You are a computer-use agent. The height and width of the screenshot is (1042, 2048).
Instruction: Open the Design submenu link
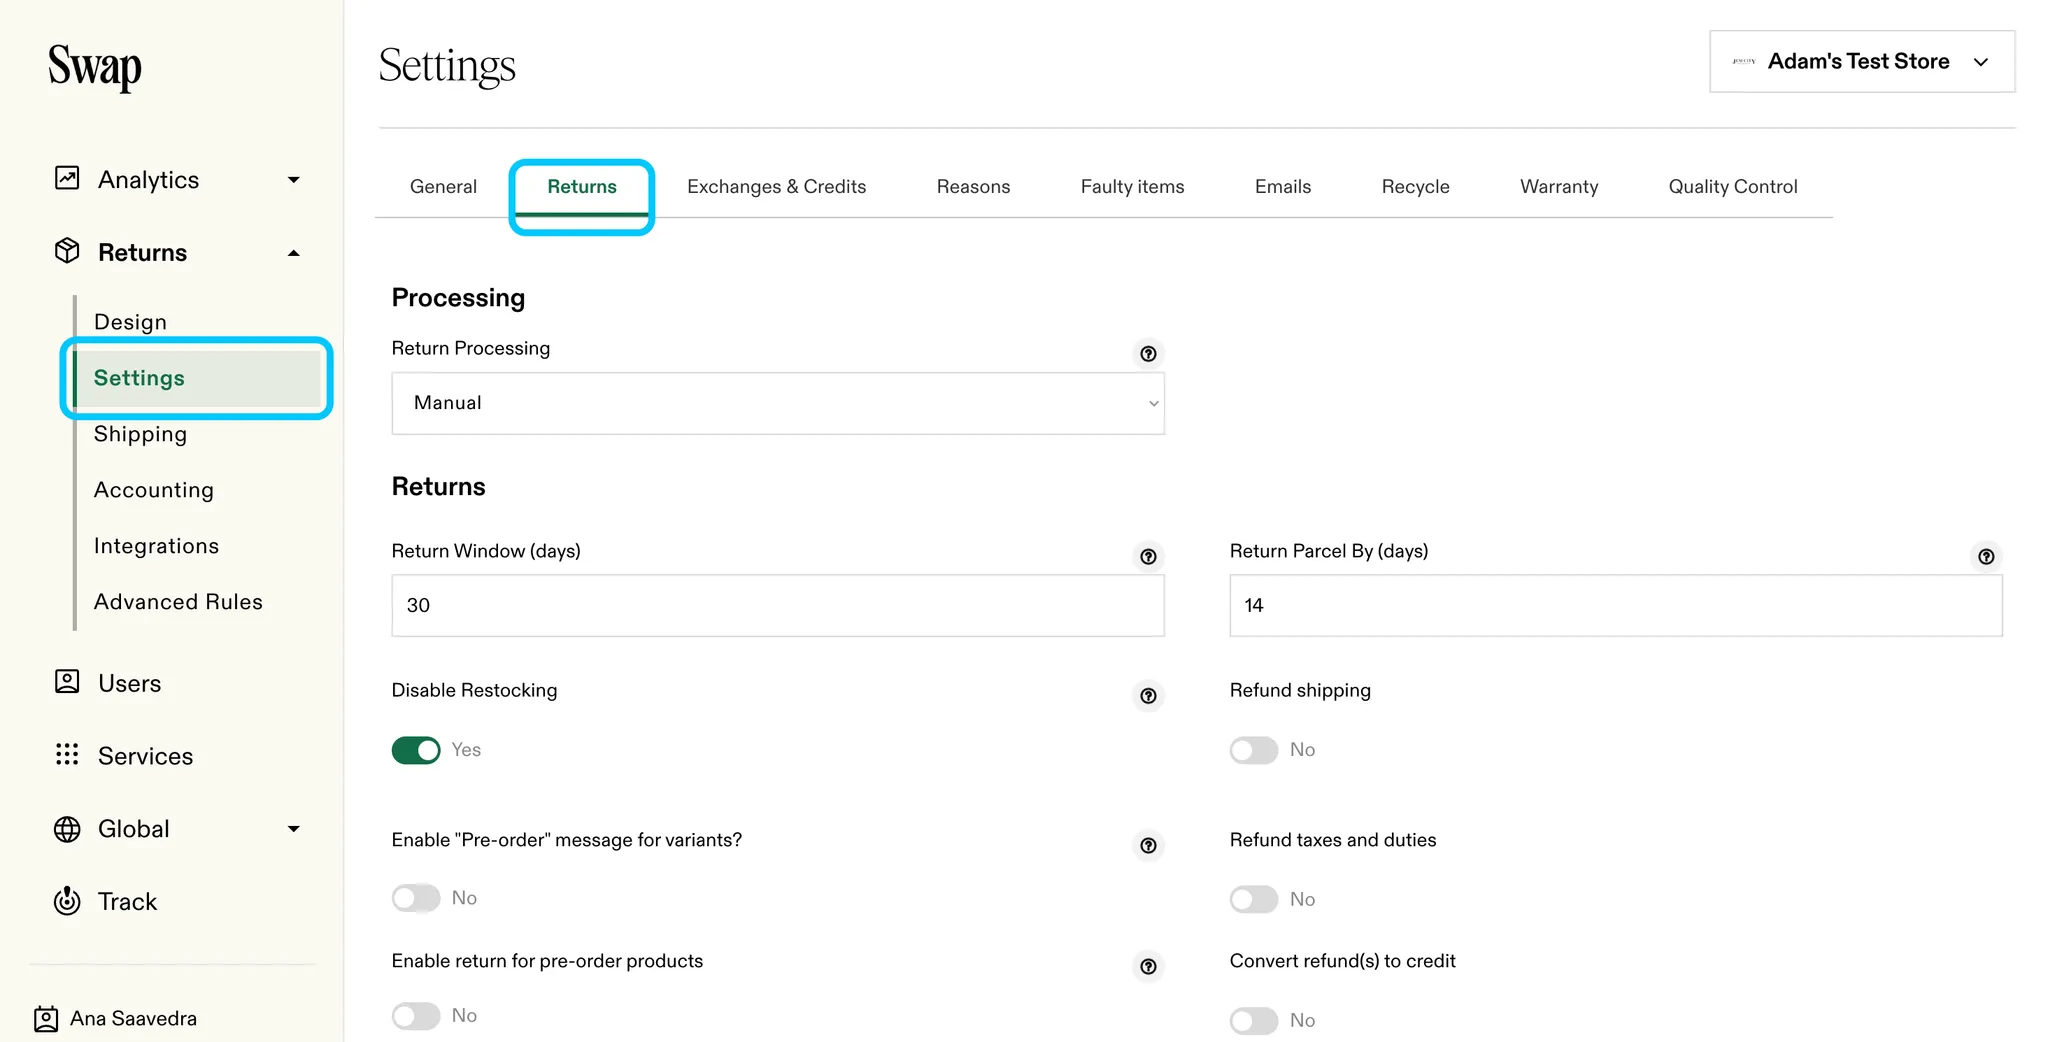[x=130, y=322]
